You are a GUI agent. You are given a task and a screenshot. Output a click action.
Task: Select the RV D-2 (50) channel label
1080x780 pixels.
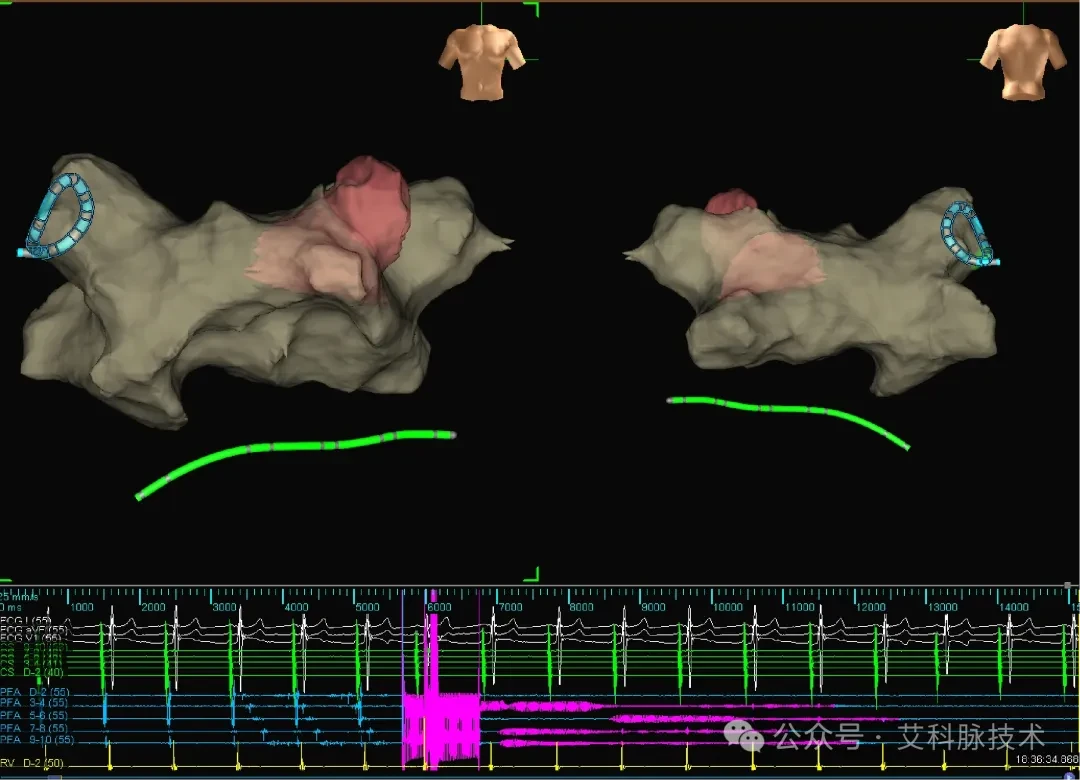click(x=32, y=763)
